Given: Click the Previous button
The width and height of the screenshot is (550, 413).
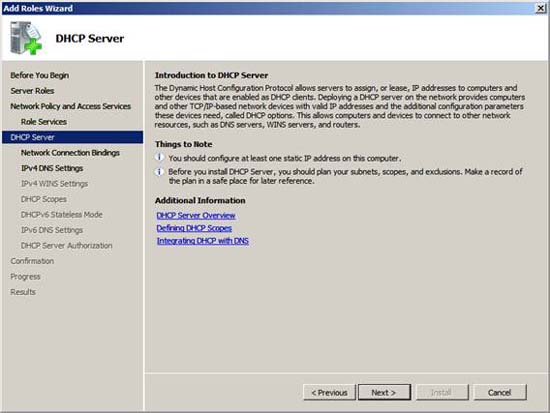Looking at the screenshot, I should 329,392.
